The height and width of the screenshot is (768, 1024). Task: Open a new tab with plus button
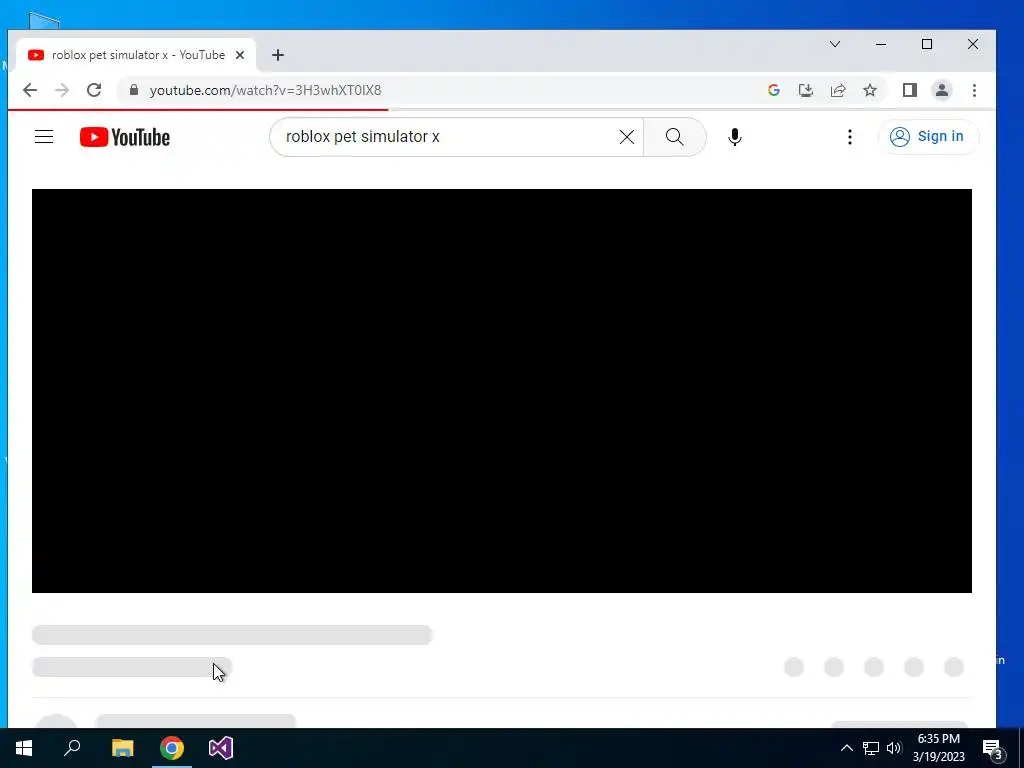pos(278,55)
